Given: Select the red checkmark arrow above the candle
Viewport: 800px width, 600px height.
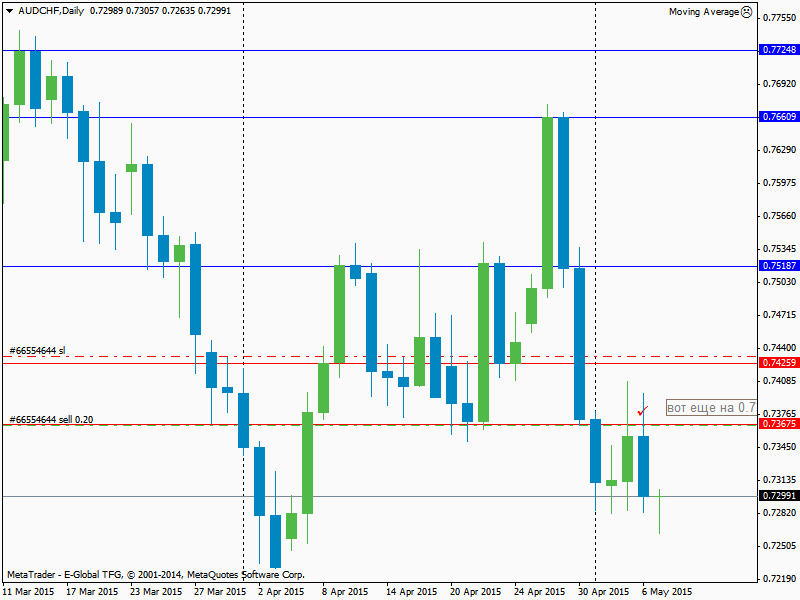Looking at the screenshot, I should coord(642,410).
